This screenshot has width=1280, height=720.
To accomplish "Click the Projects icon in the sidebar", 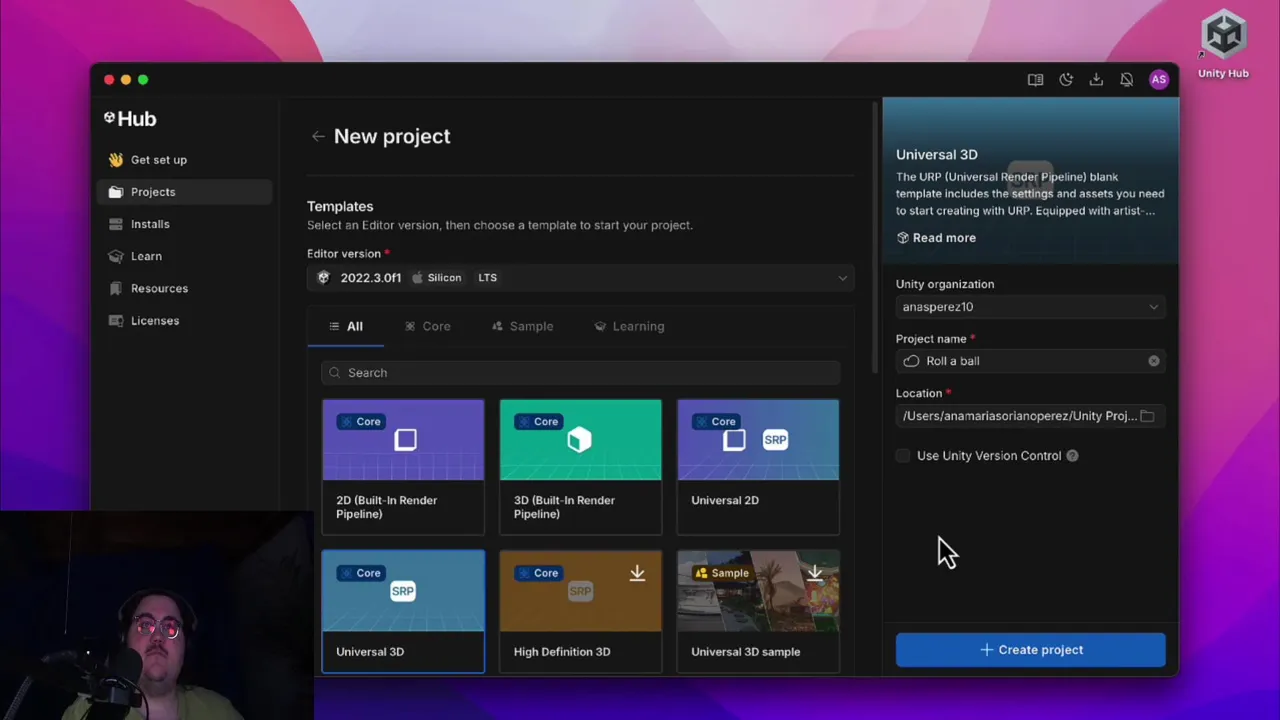I will [x=116, y=192].
